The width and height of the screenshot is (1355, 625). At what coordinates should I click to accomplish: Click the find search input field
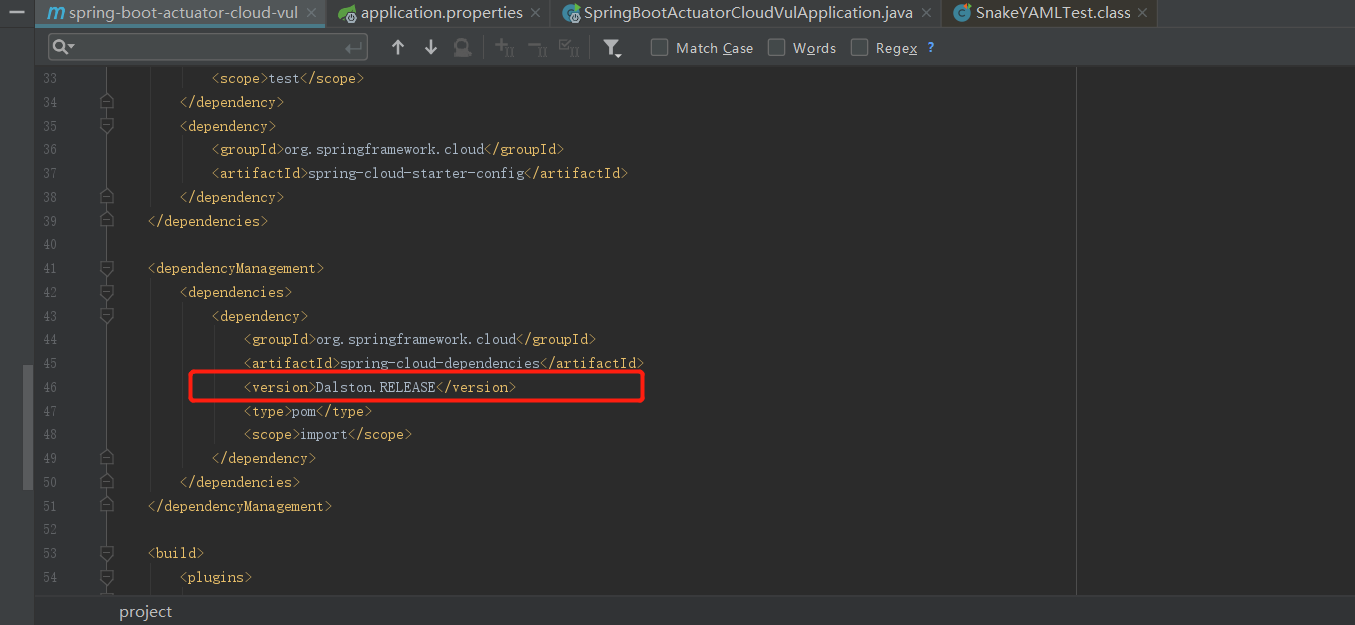(x=208, y=47)
